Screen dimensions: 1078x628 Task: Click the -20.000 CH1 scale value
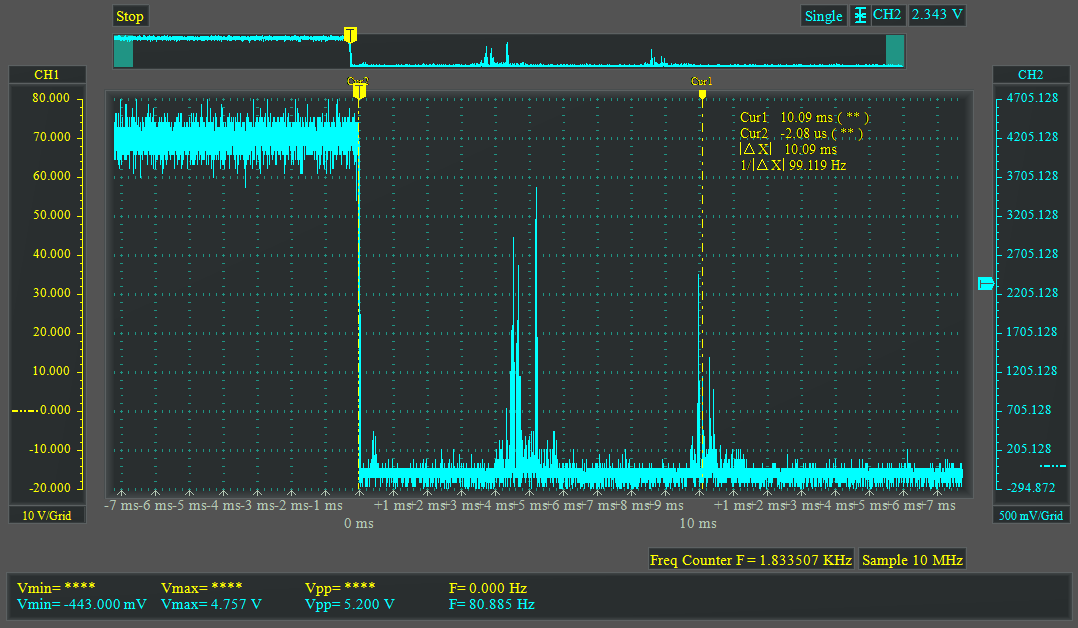51,488
